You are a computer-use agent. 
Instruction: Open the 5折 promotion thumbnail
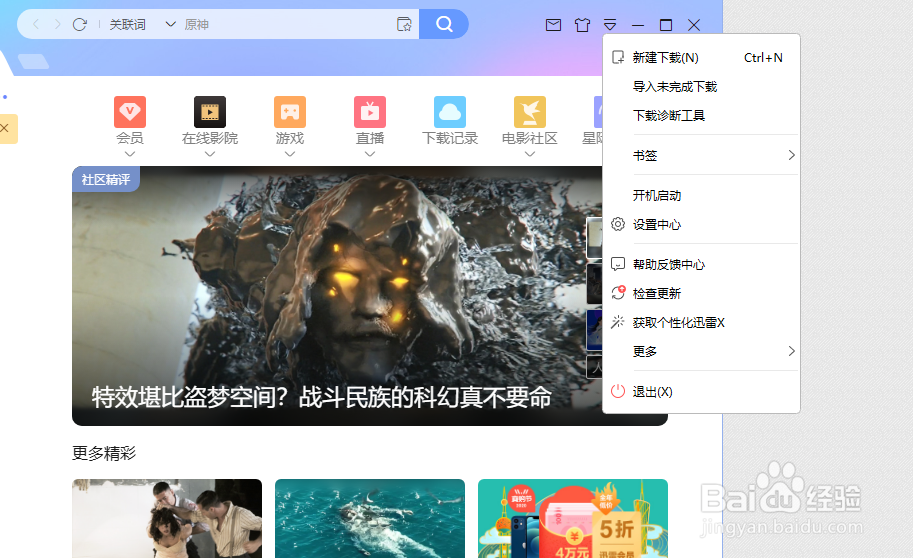(573, 518)
